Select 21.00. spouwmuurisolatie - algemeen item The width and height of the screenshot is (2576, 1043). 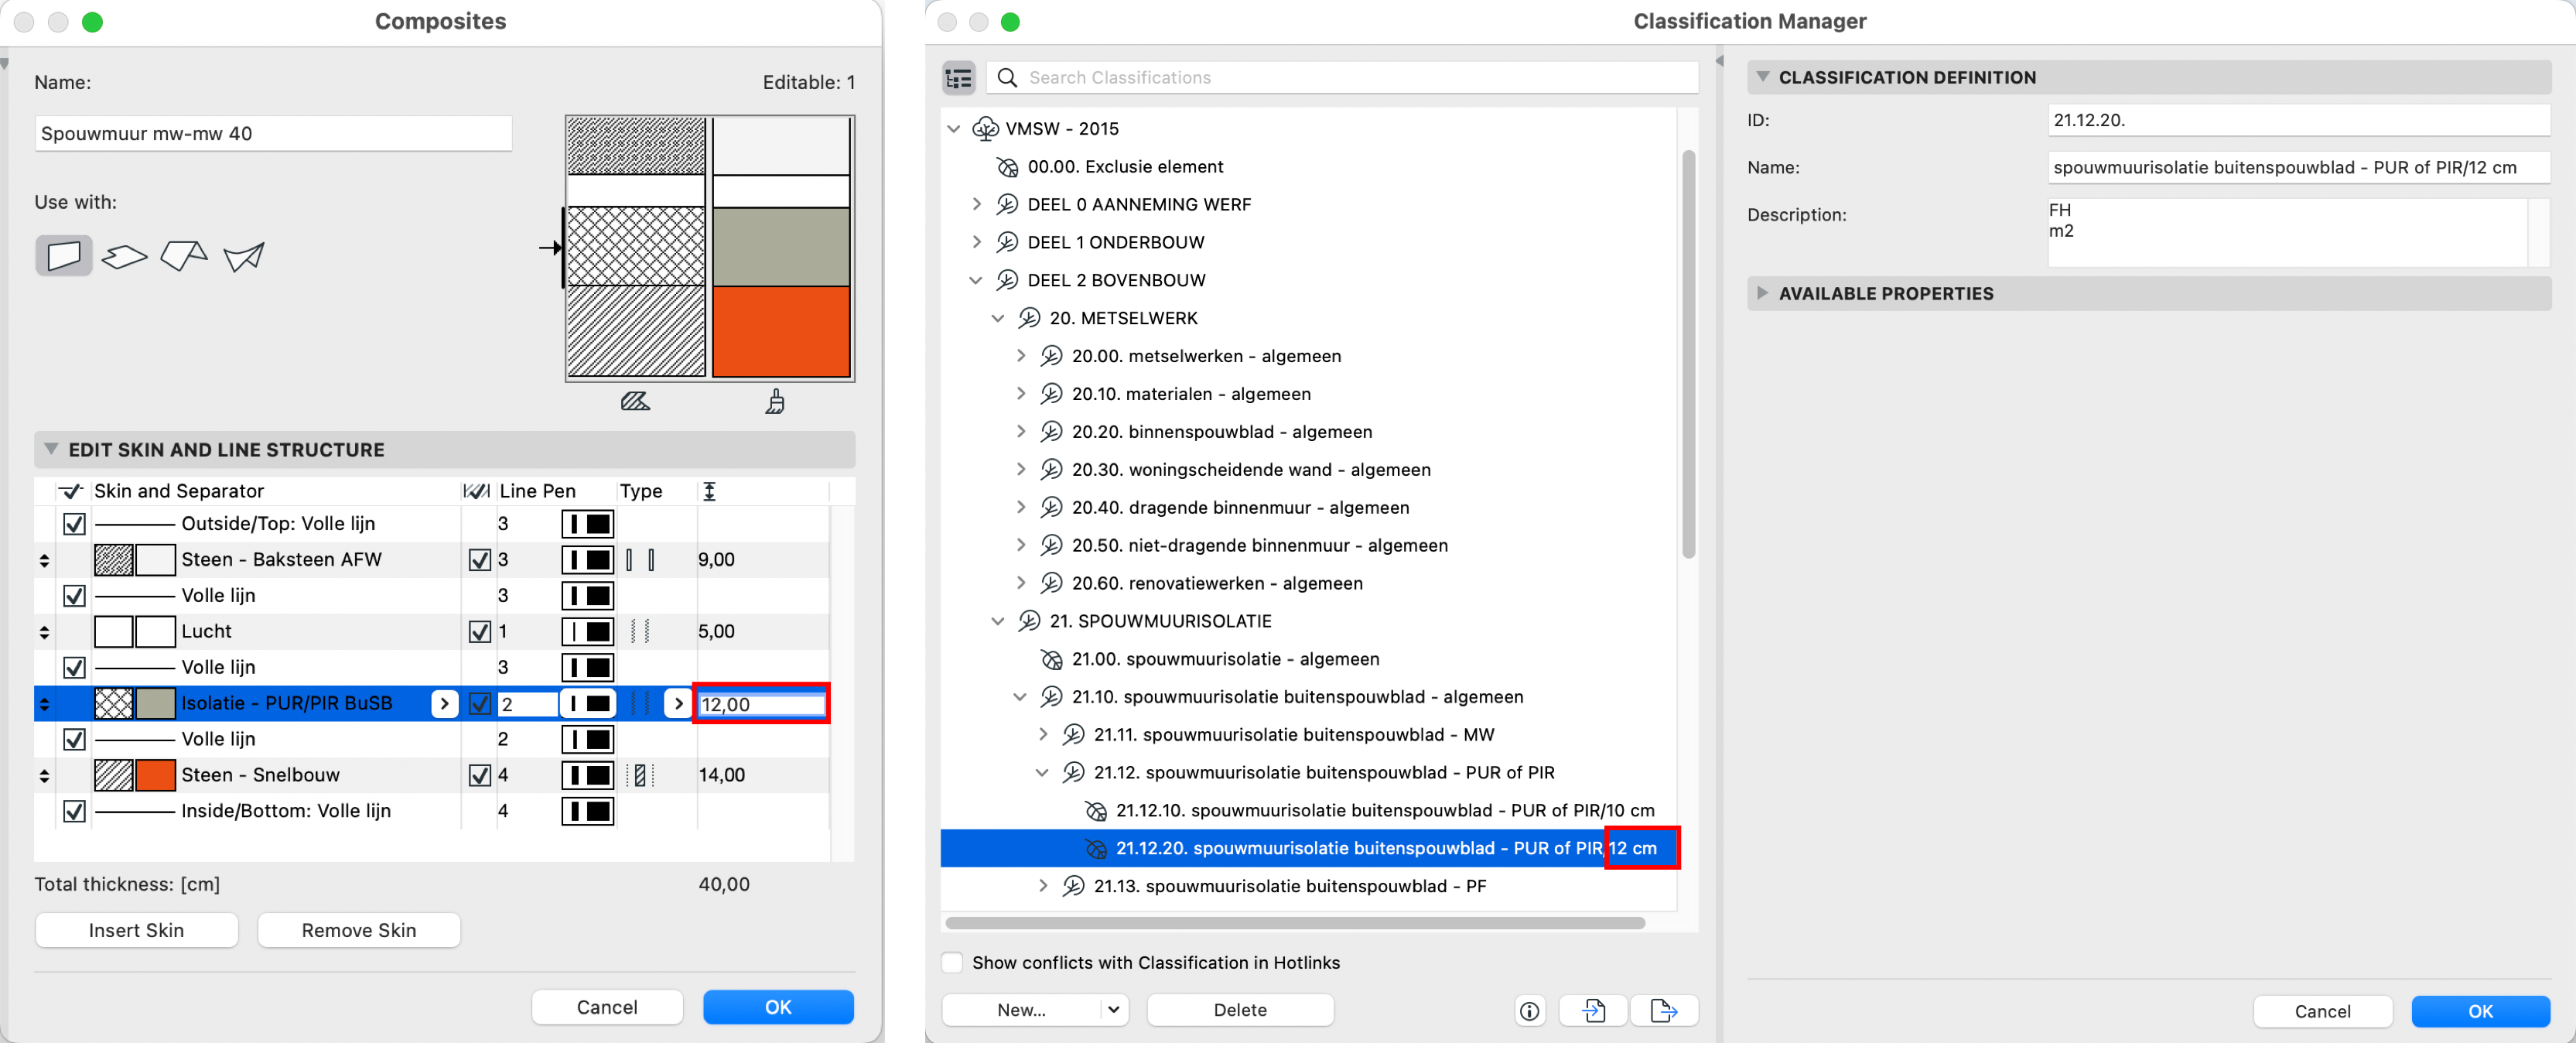click(x=1225, y=660)
